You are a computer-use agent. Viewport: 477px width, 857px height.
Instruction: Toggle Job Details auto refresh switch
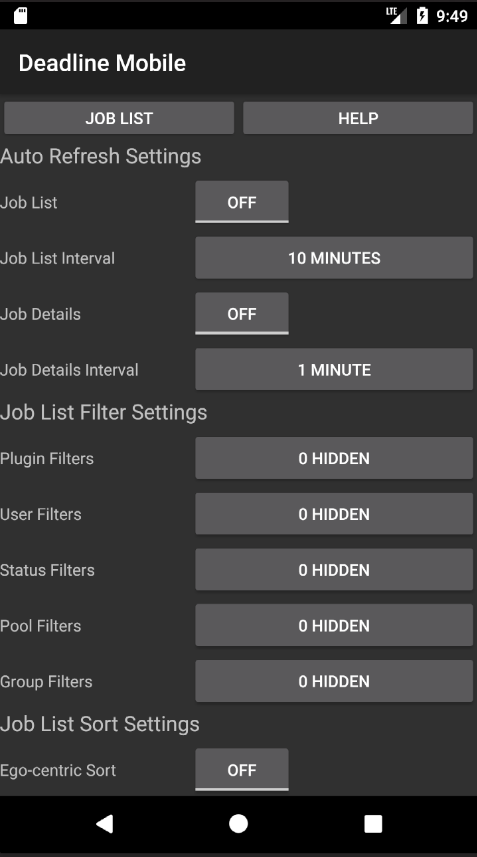(242, 314)
